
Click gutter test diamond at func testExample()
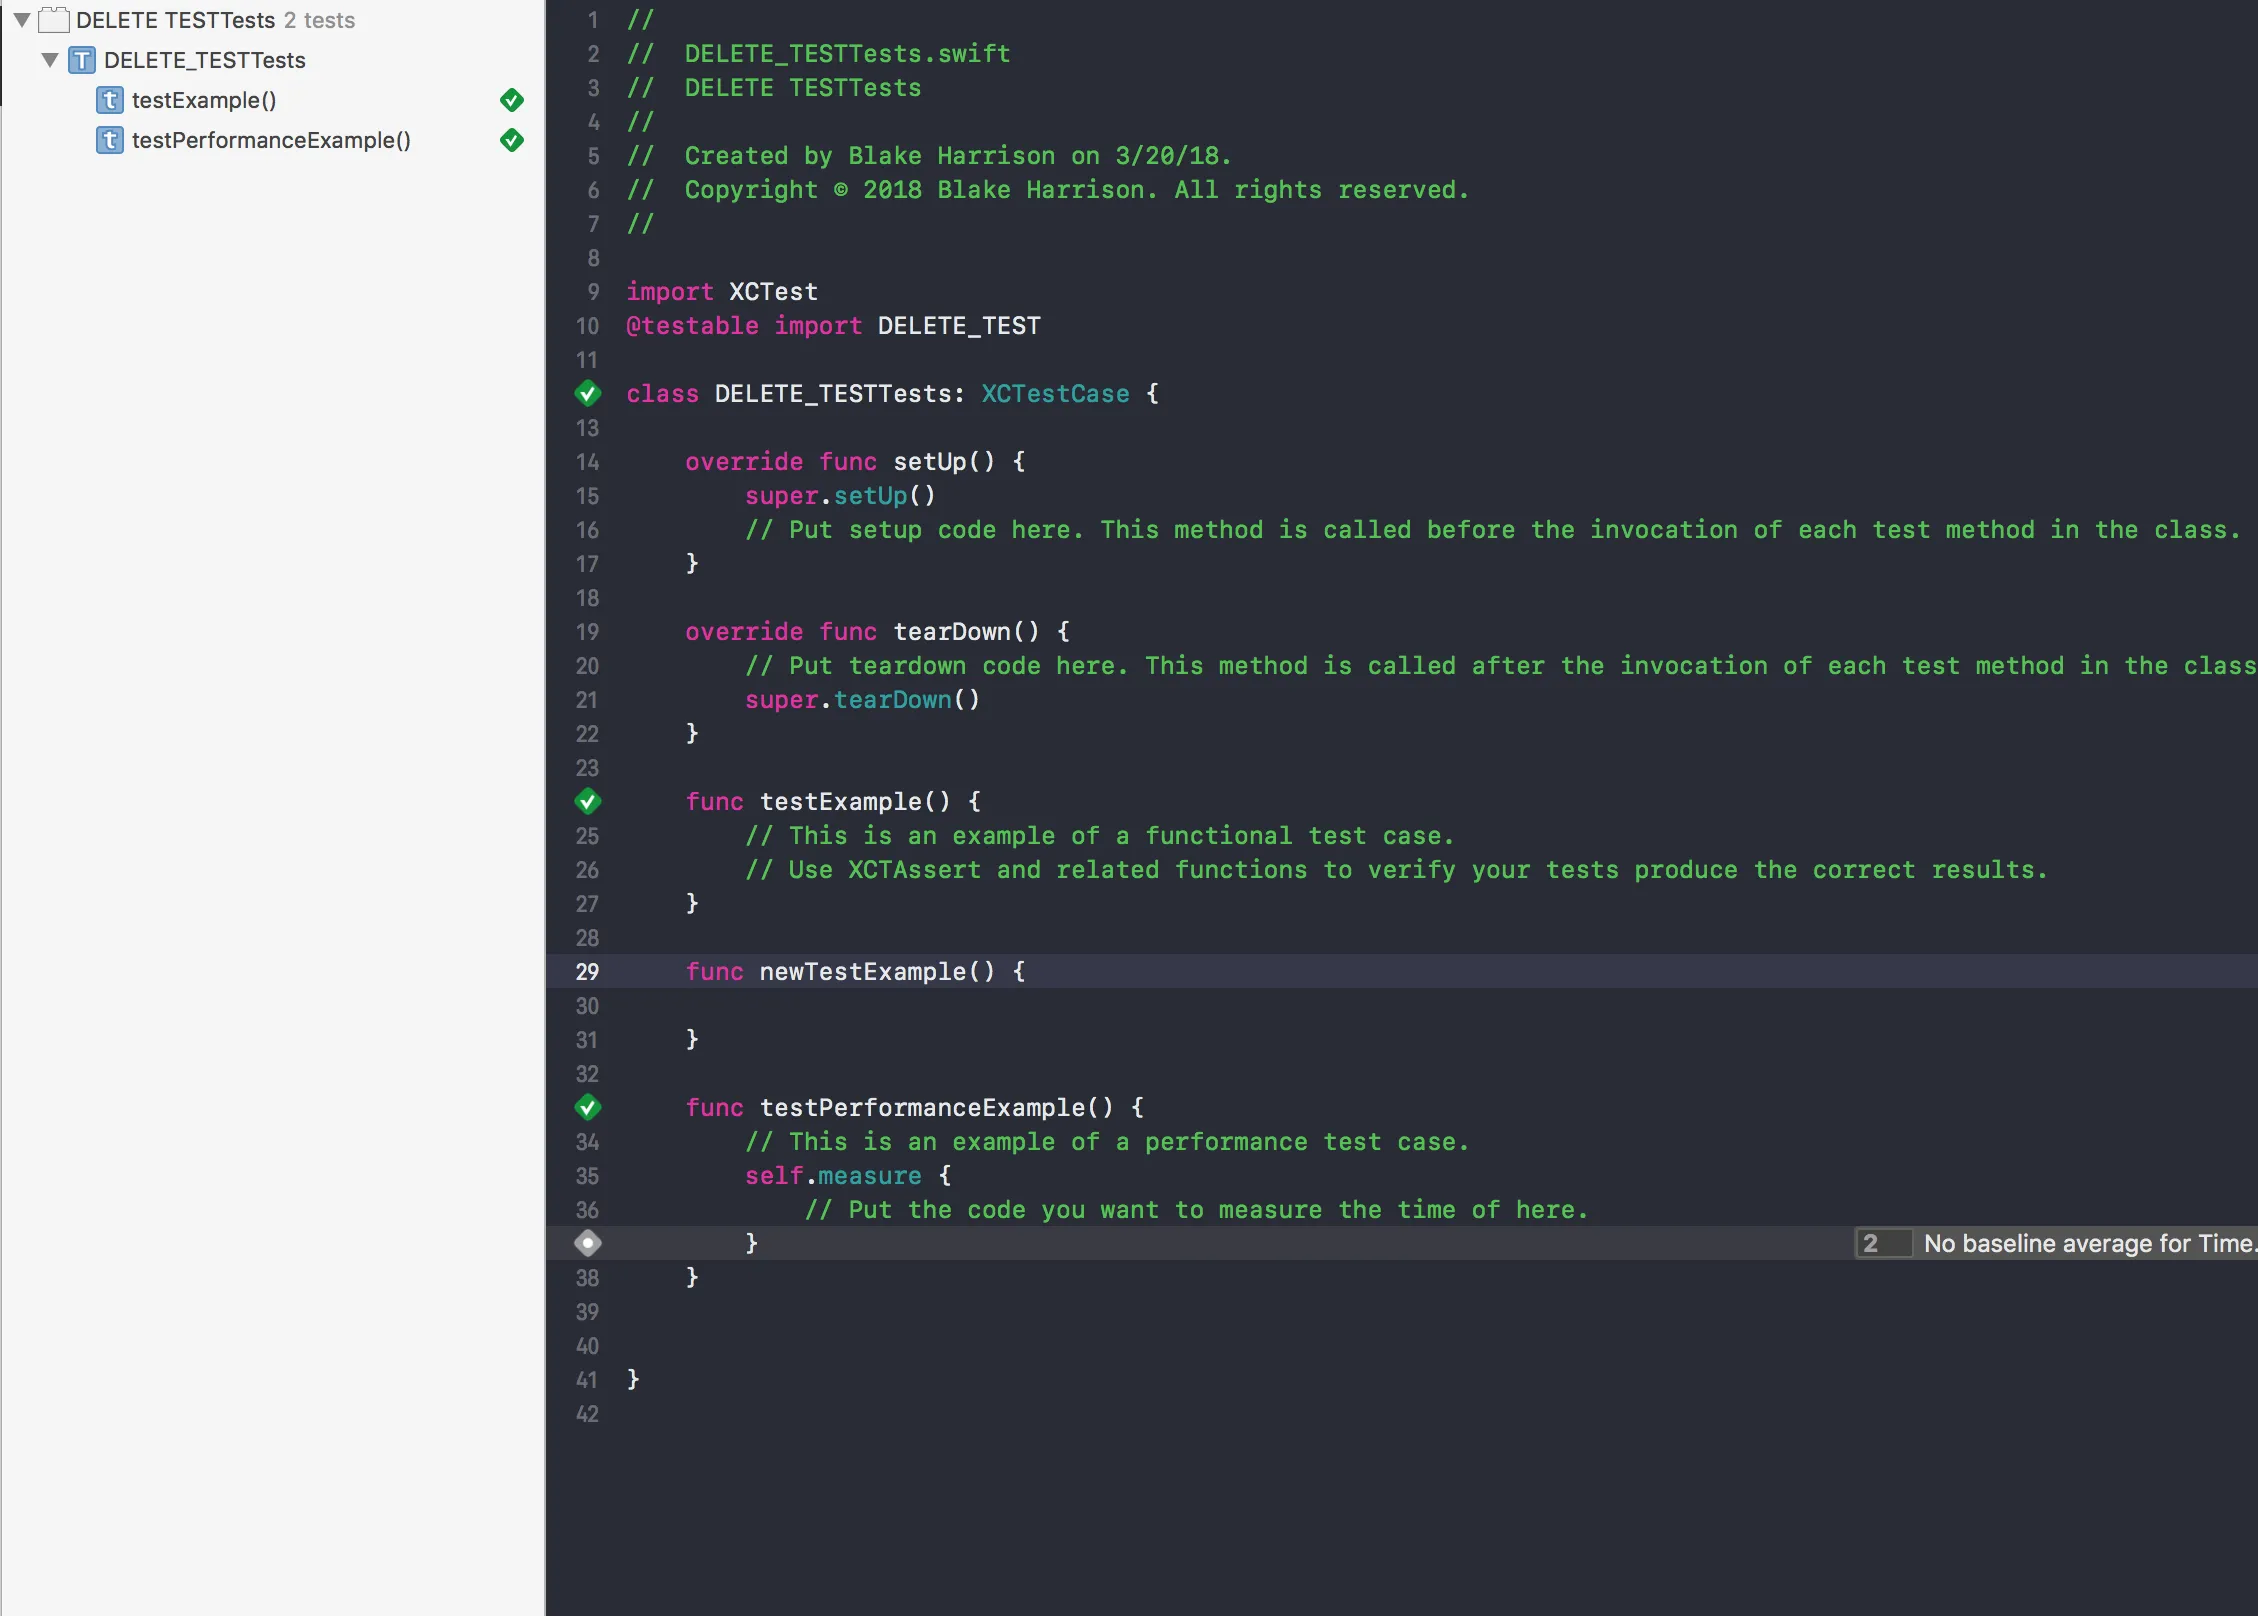[588, 802]
